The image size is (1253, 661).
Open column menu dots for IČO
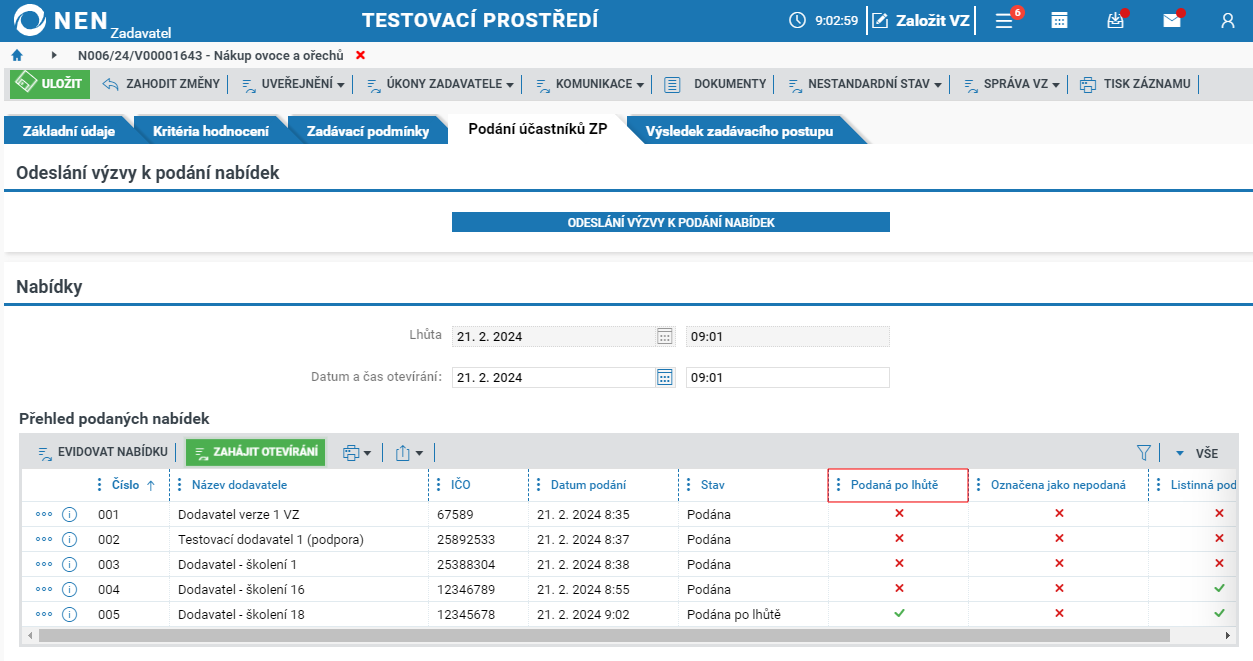click(x=438, y=485)
